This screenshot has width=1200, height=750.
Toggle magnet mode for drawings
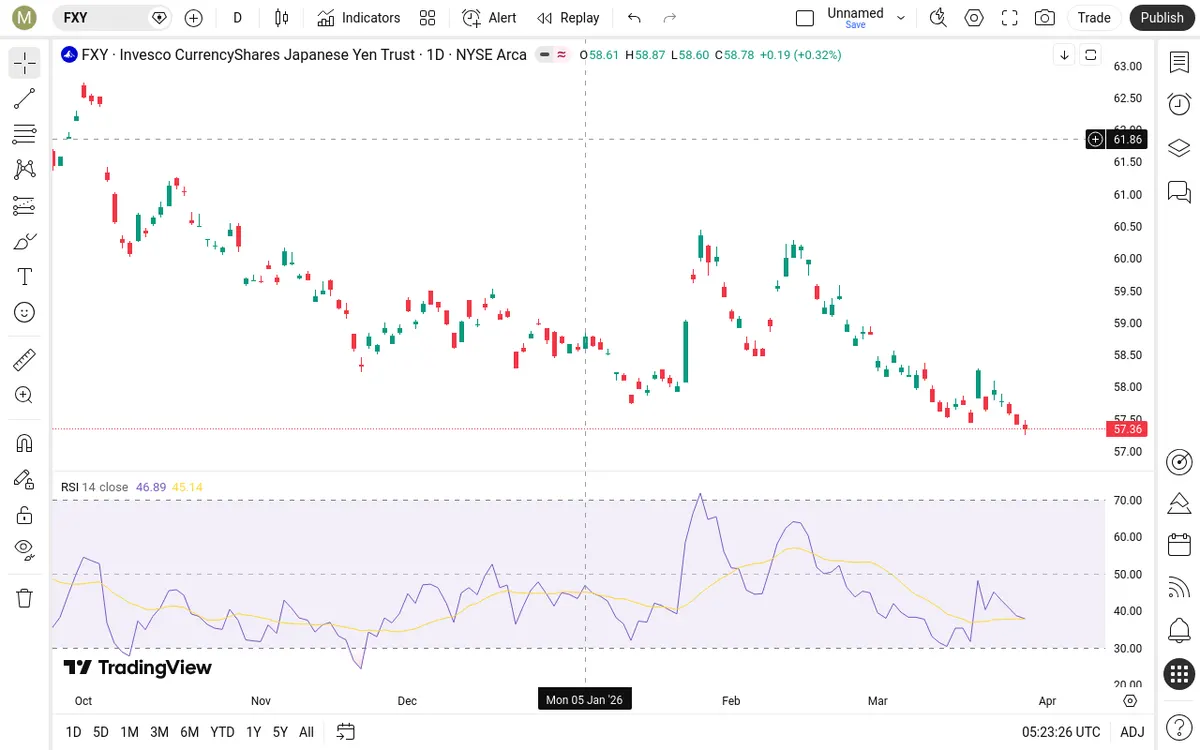pos(25,442)
